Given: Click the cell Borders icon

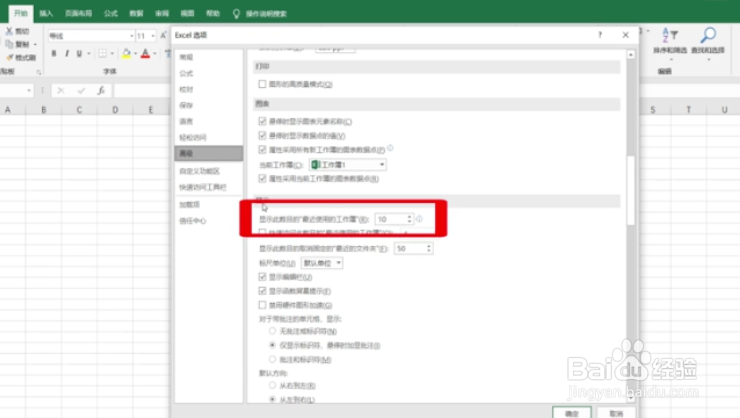Looking at the screenshot, I should pyautogui.click(x=102, y=54).
